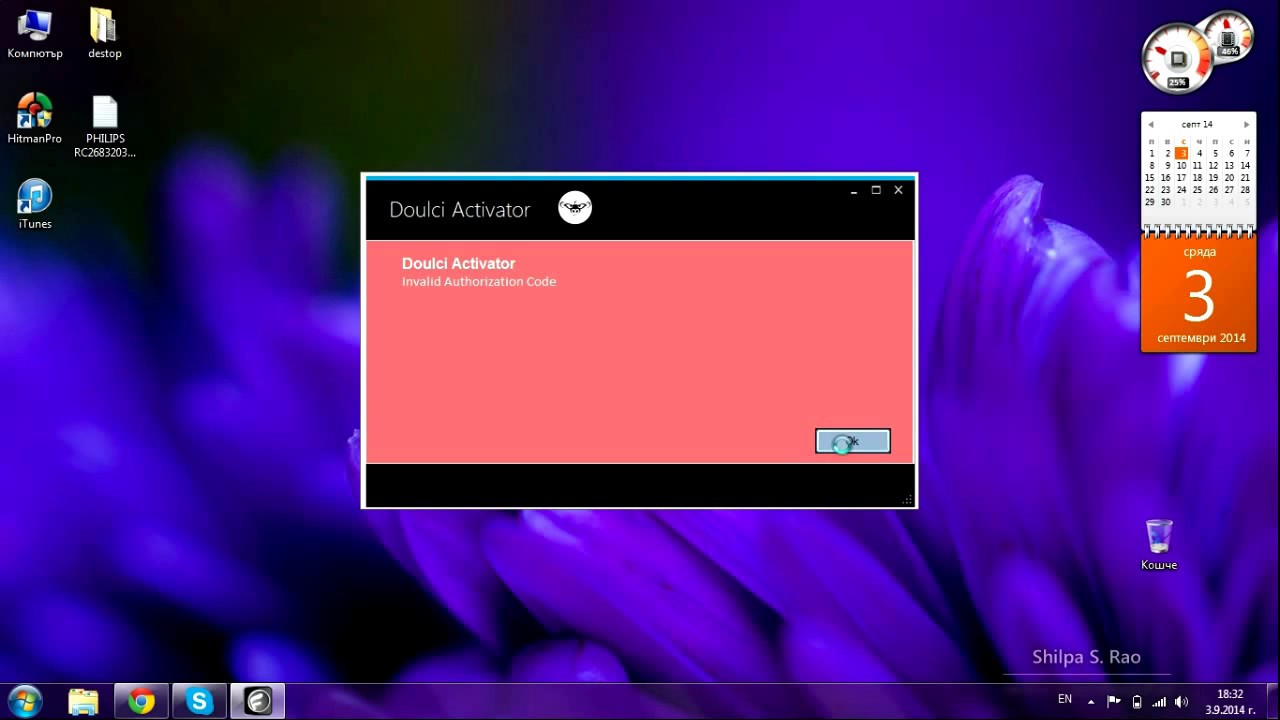Viewport: 1280px width, 720px height.
Task: Select the PHILIPS RC2683203 file icon
Action: [x=105, y=126]
